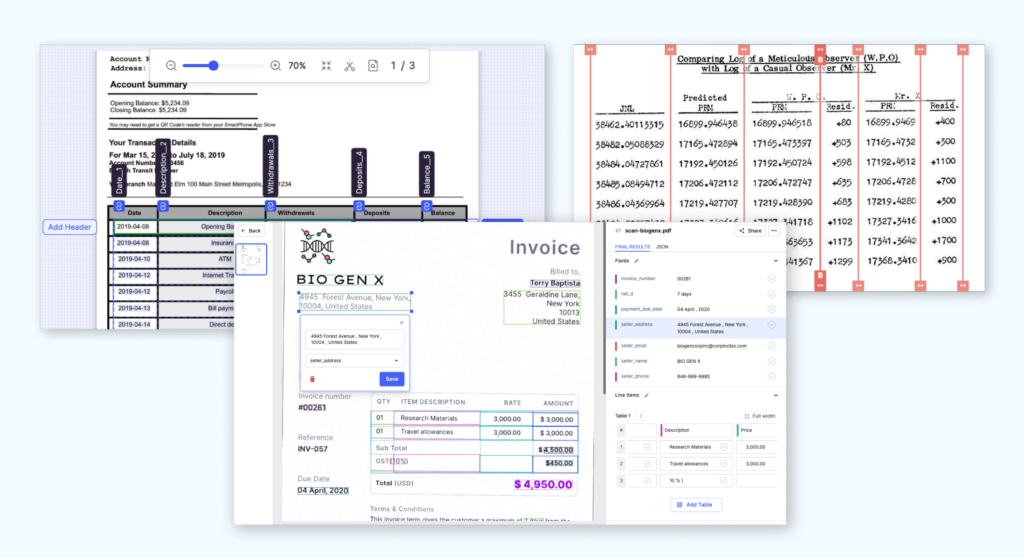The height and width of the screenshot is (558, 1024).
Task: Click the pencil edit icon beside Fields
Action: [x=637, y=261]
